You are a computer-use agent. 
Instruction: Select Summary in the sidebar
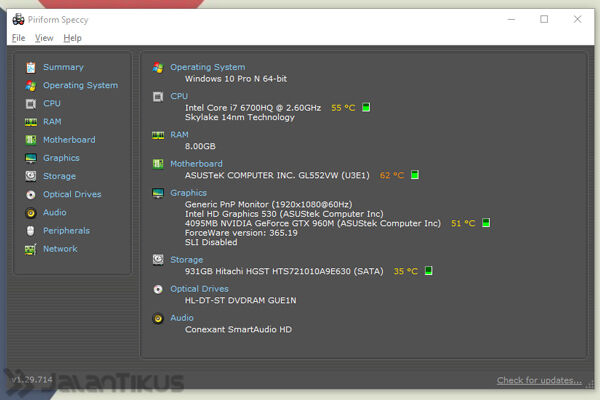[x=63, y=67]
